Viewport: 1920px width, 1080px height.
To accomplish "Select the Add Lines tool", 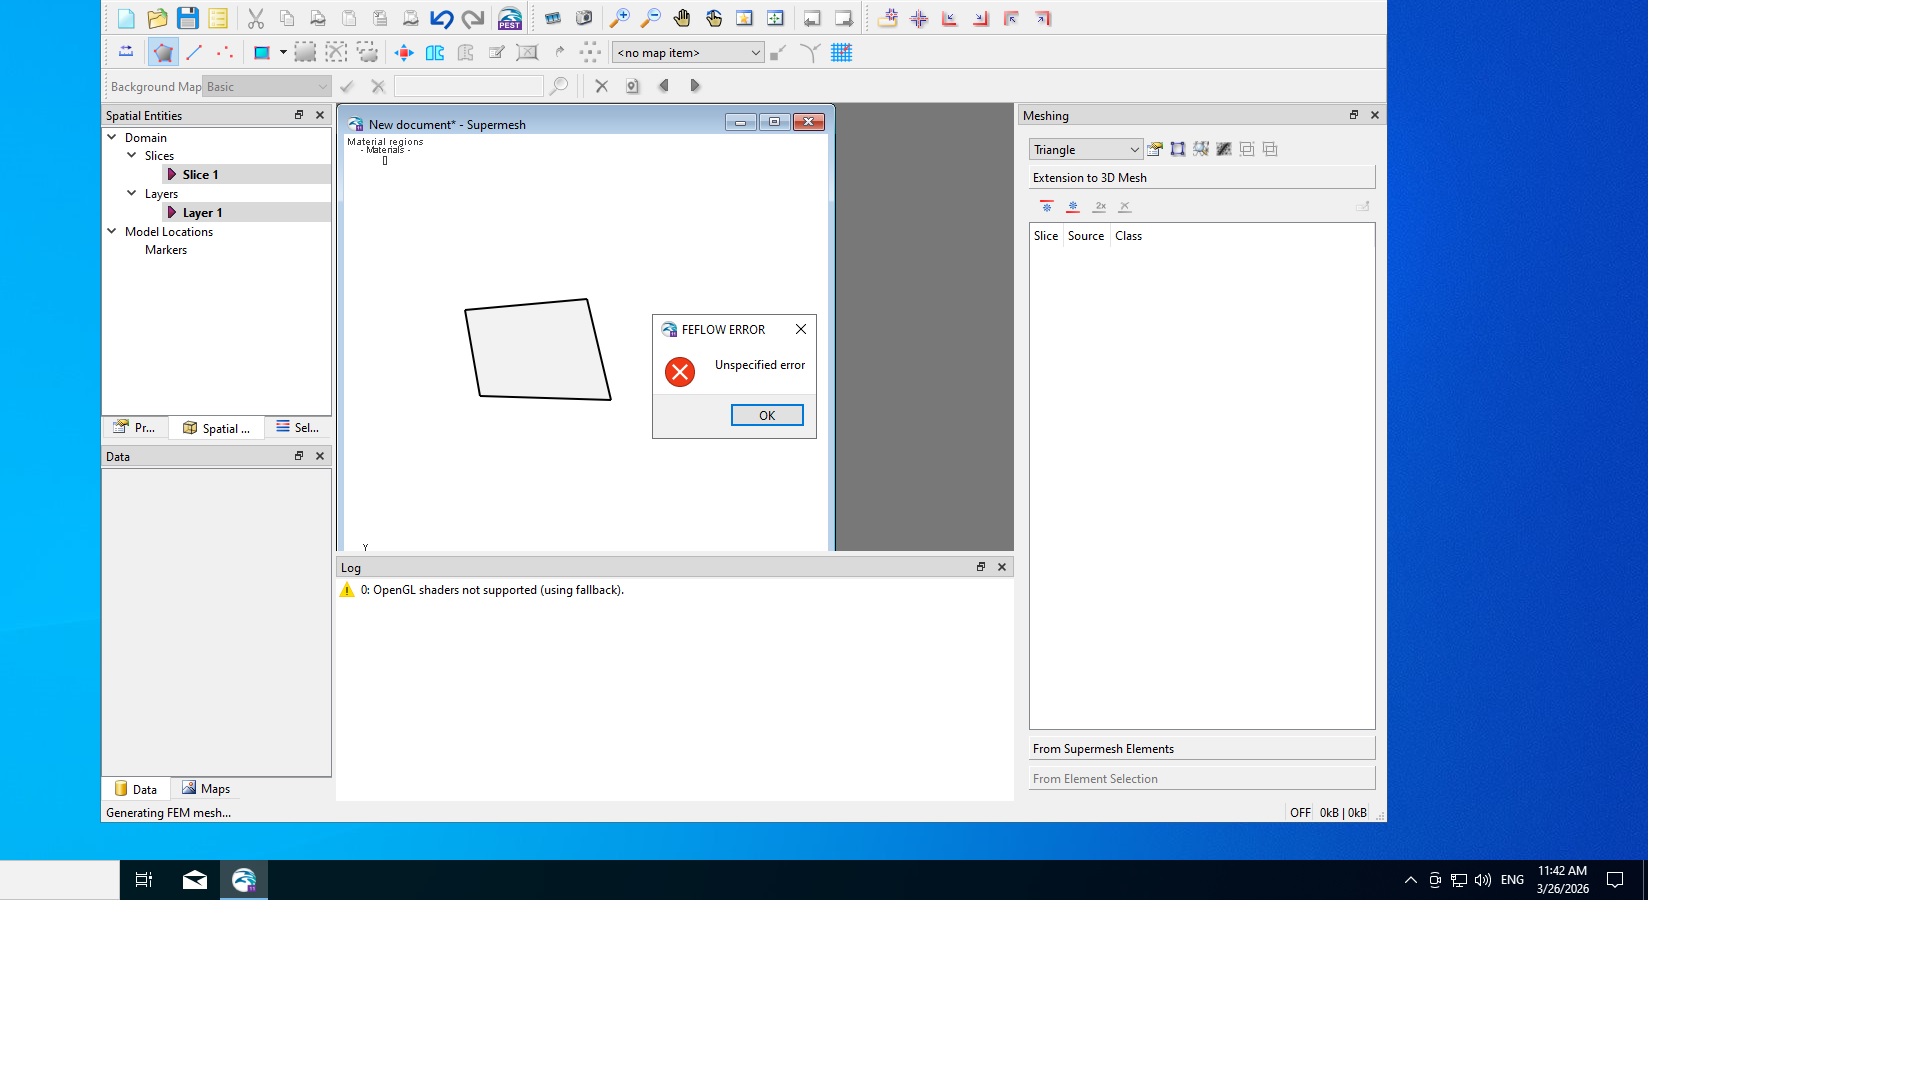I will pos(194,53).
